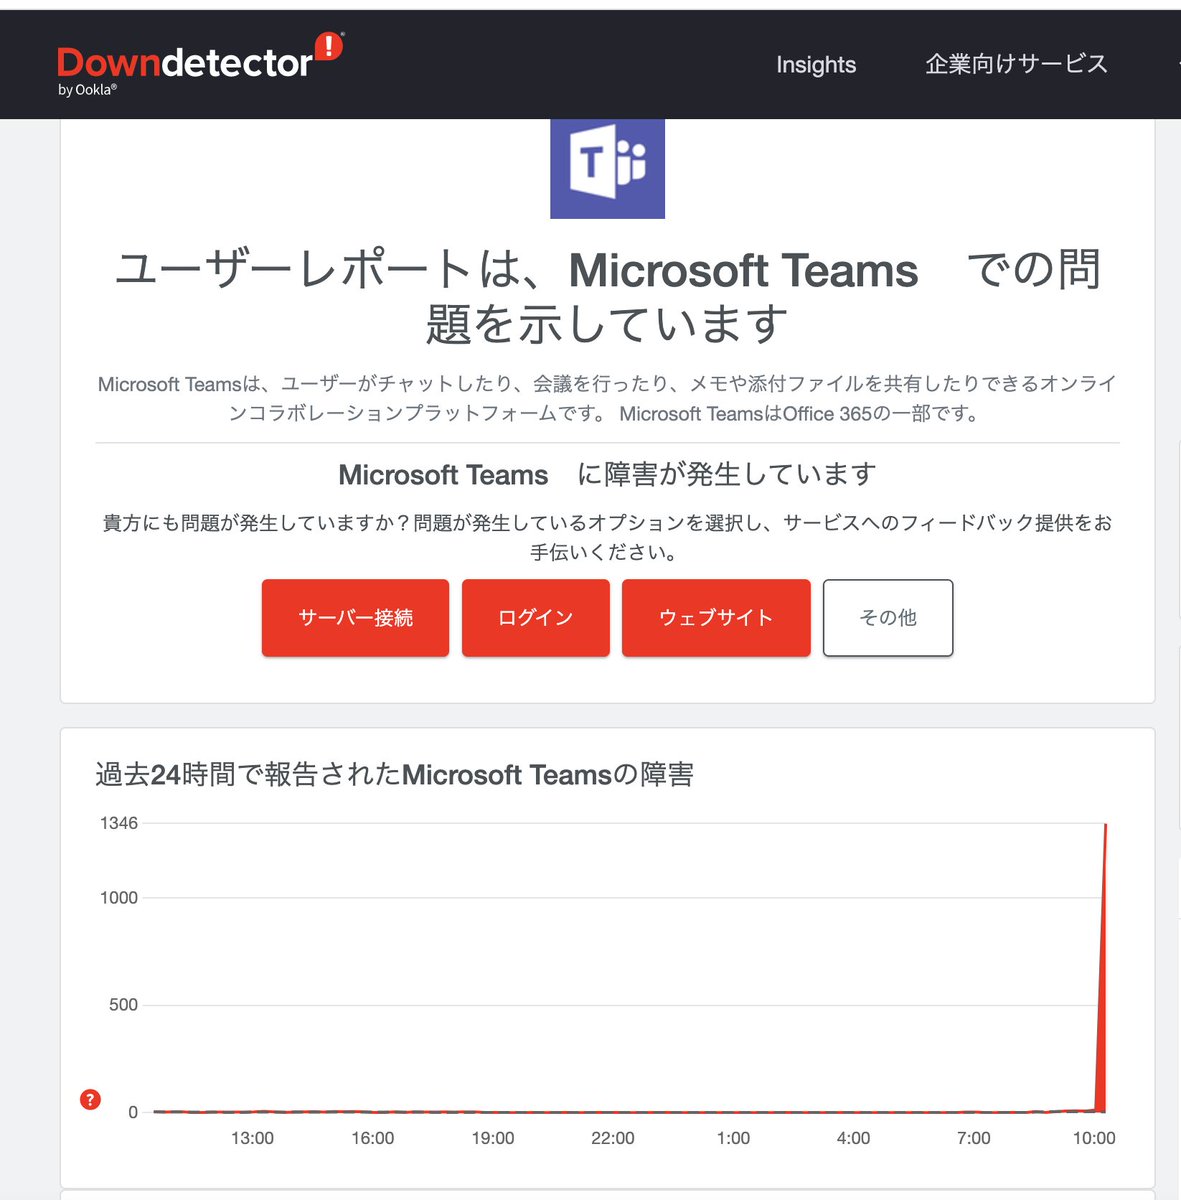Click the by Ookla text under logo

pyautogui.click(x=88, y=90)
